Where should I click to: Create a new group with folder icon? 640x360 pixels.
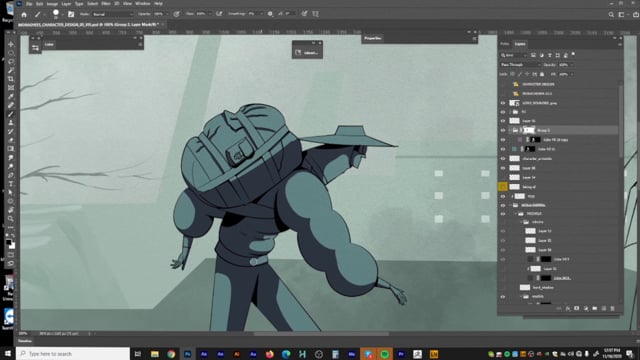point(595,309)
